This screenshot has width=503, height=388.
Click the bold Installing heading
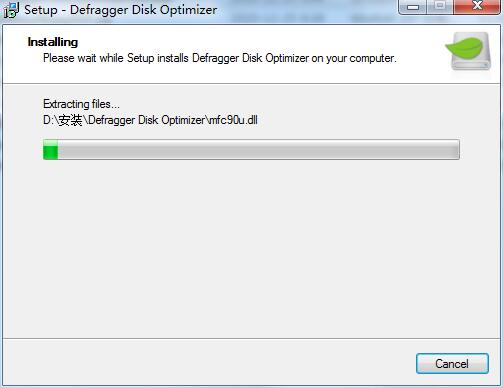pyautogui.click(x=53, y=42)
